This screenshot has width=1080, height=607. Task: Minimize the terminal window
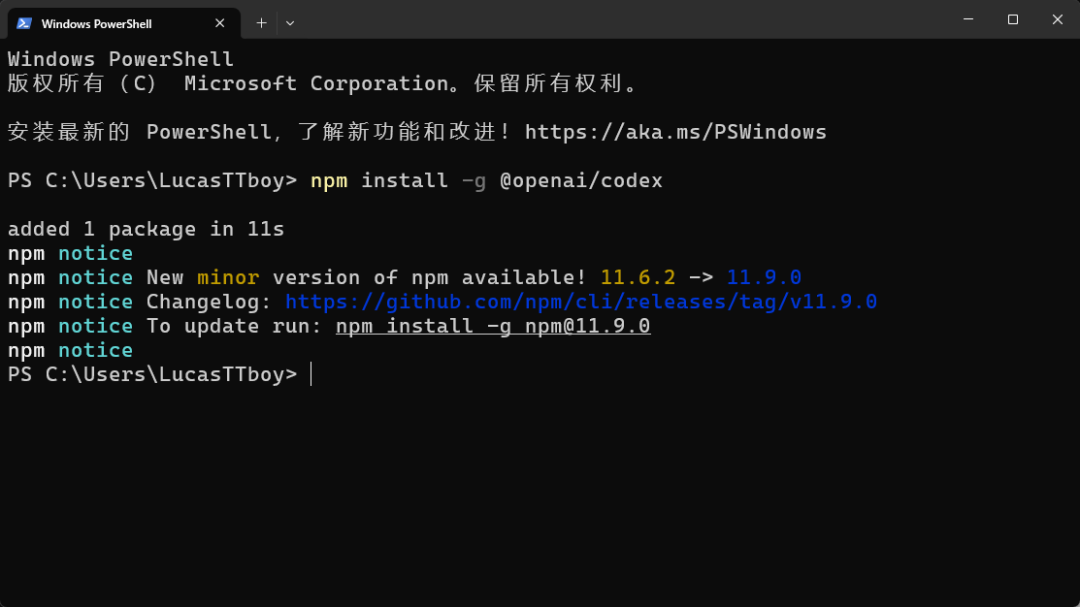pyautogui.click(x=968, y=19)
